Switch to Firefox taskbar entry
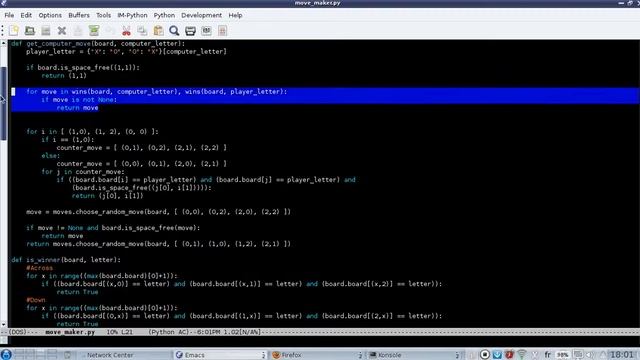640x360 pixels. 317,355
